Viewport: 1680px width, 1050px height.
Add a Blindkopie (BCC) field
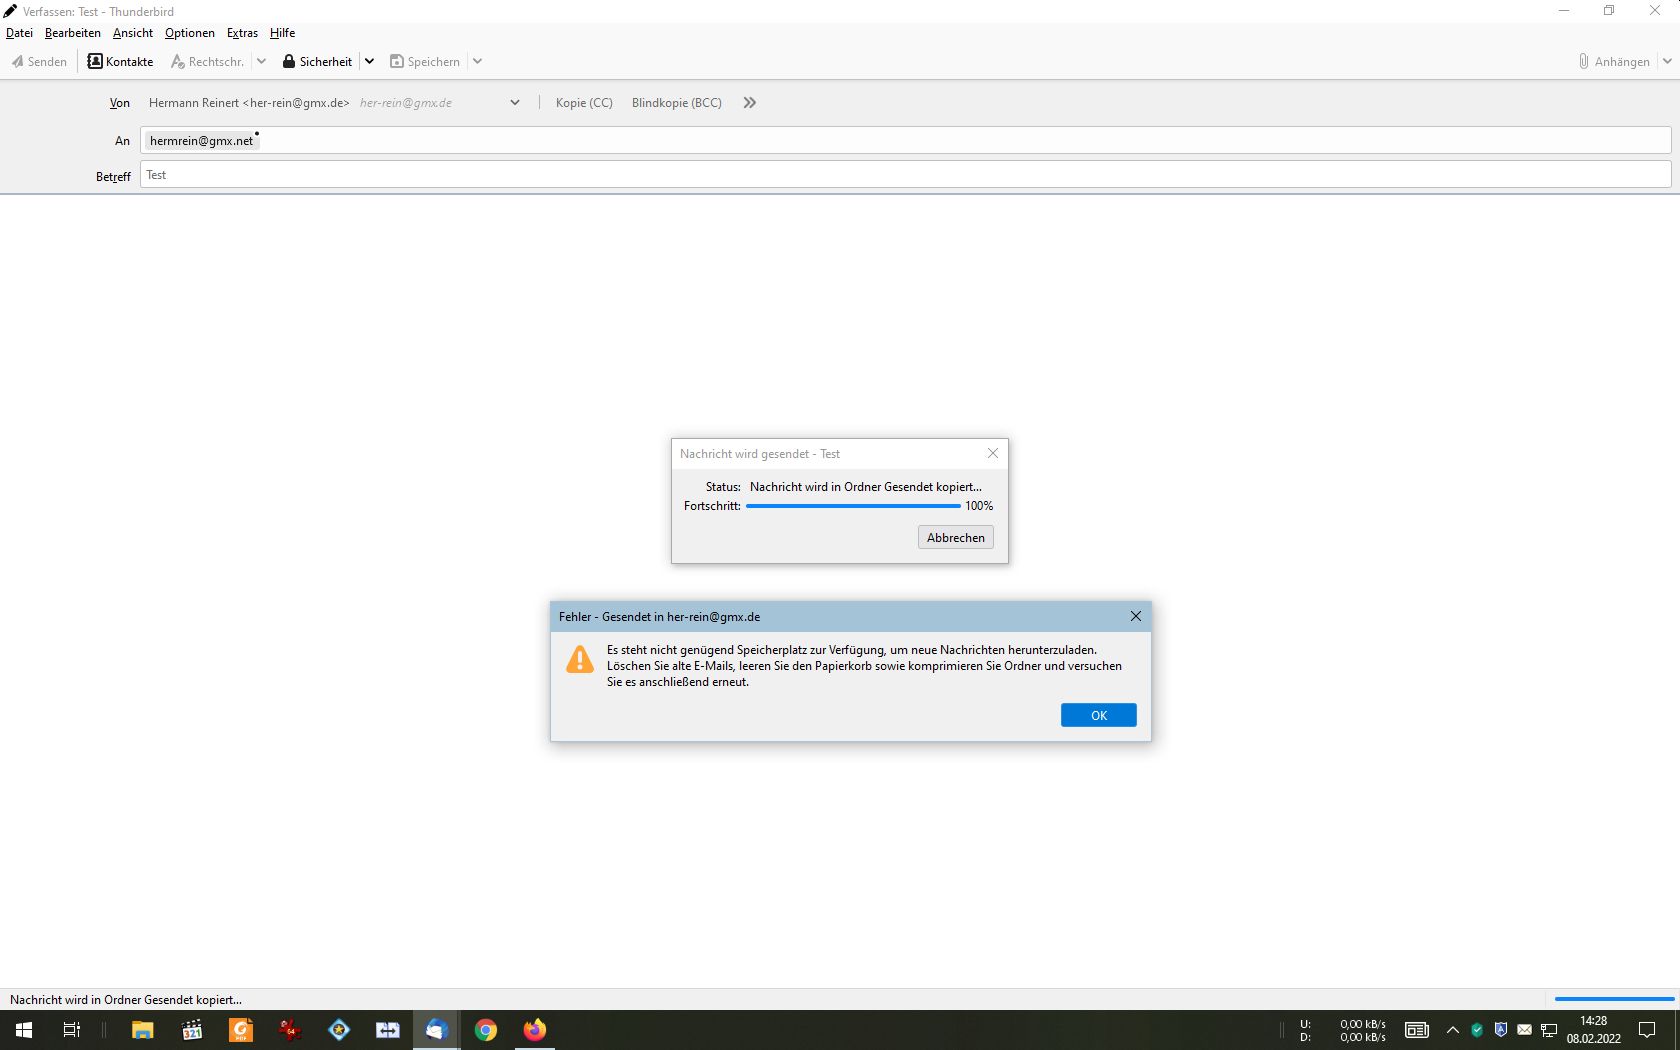click(x=677, y=103)
